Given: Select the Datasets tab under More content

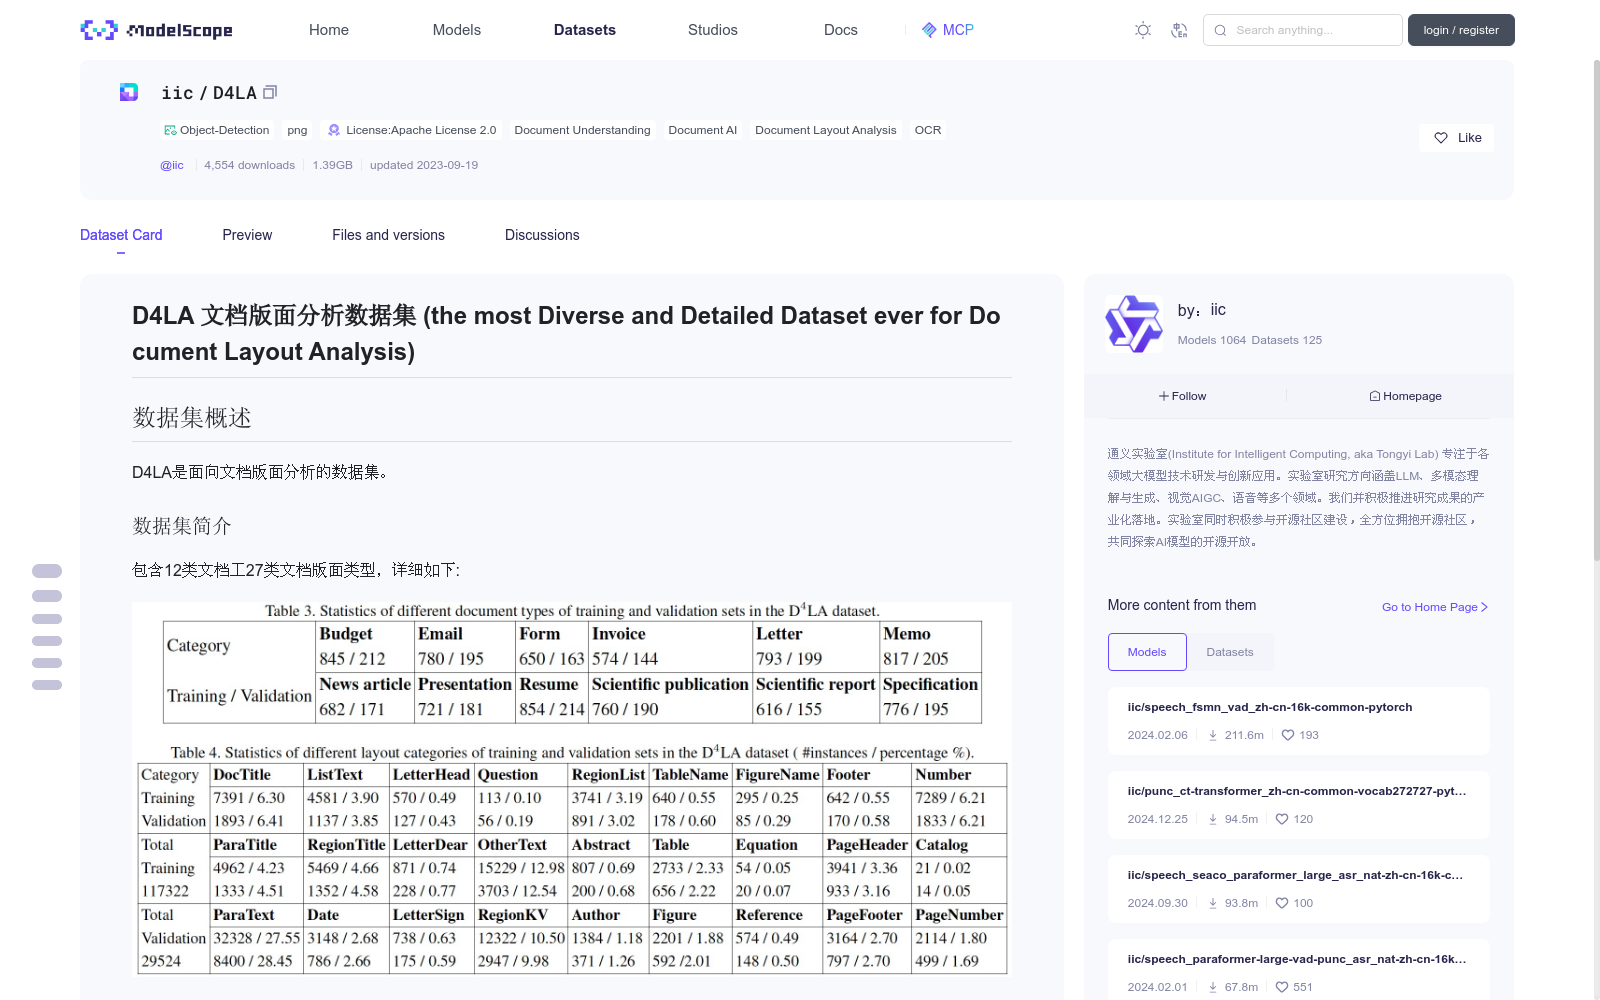Looking at the screenshot, I should tap(1230, 652).
